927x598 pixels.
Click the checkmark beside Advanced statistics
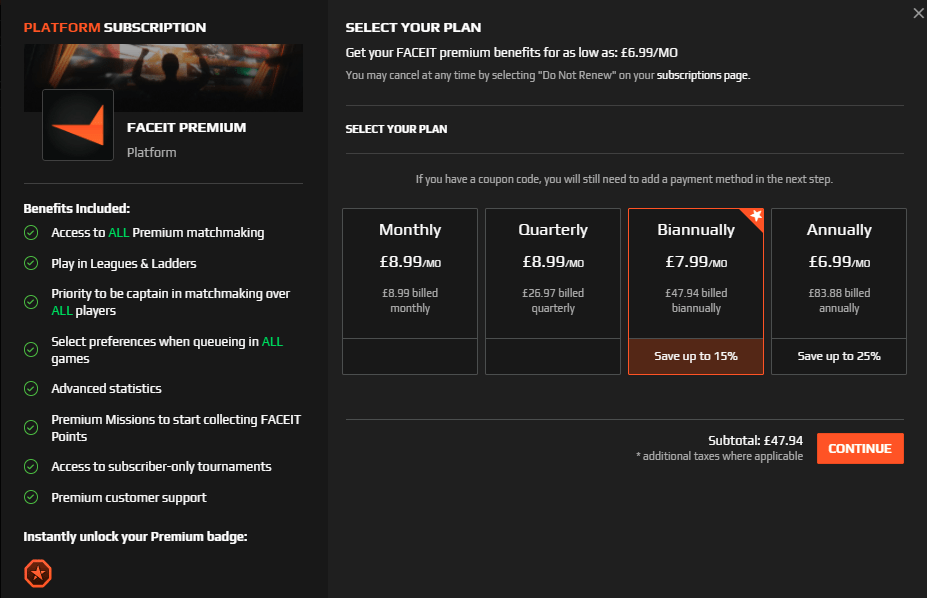(x=31, y=388)
